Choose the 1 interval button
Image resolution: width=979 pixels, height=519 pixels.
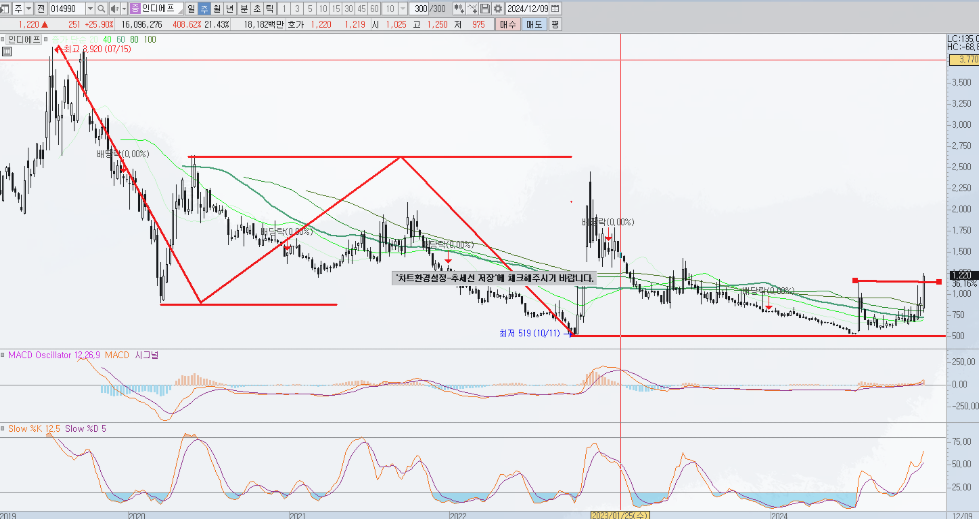pos(284,9)
